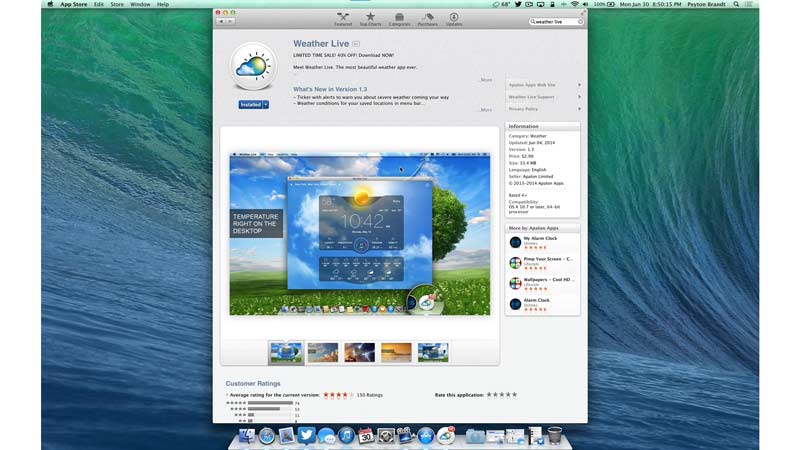Image resolution: width=800 pixels, height=450 pixels.
Task: Open the Store menu
Action: pyautogui.click(x=117, y=4)
